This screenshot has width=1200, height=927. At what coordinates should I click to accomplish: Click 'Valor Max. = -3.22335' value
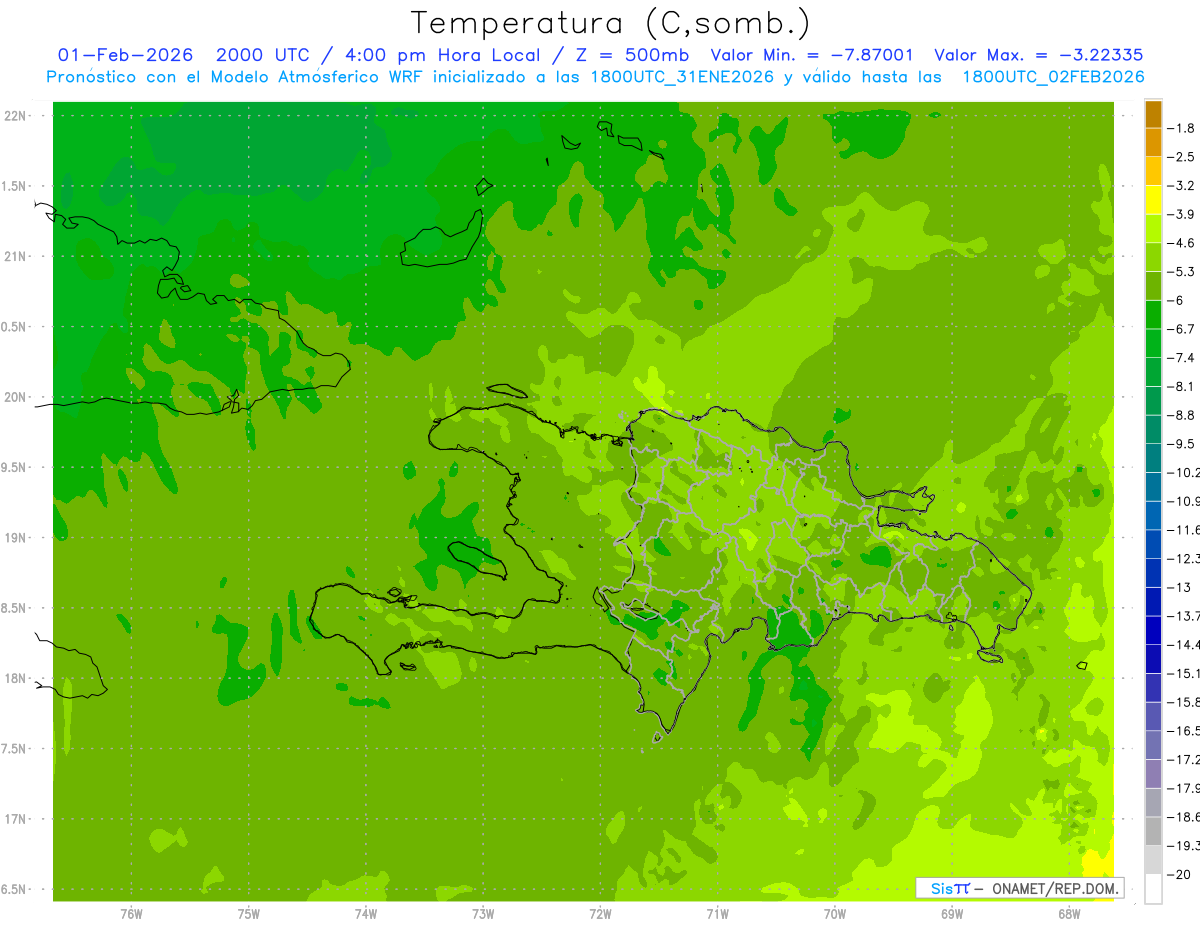click(1039, 55)
